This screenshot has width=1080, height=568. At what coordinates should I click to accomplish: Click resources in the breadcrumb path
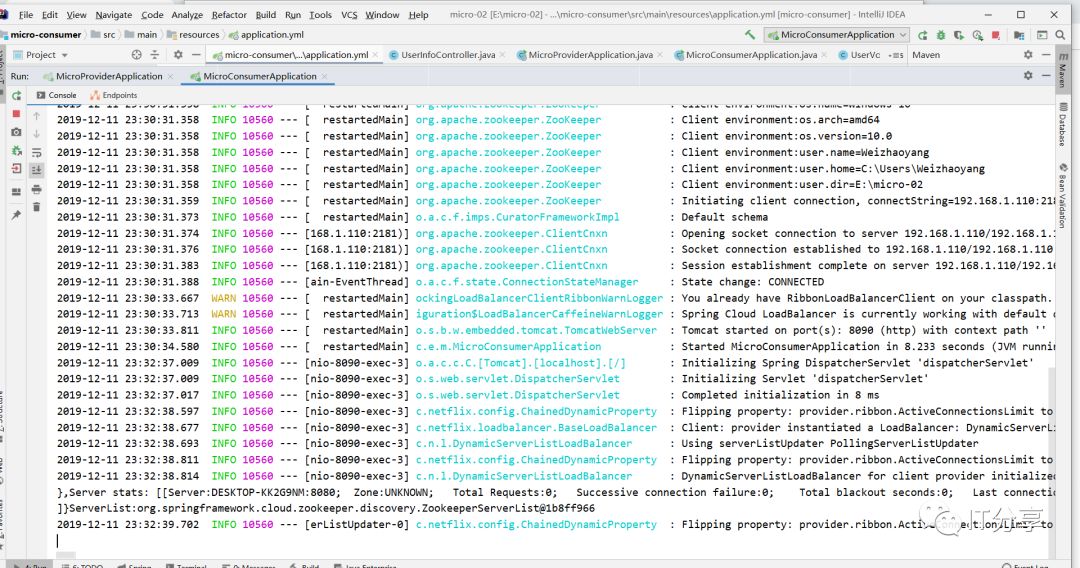[199, 34]
